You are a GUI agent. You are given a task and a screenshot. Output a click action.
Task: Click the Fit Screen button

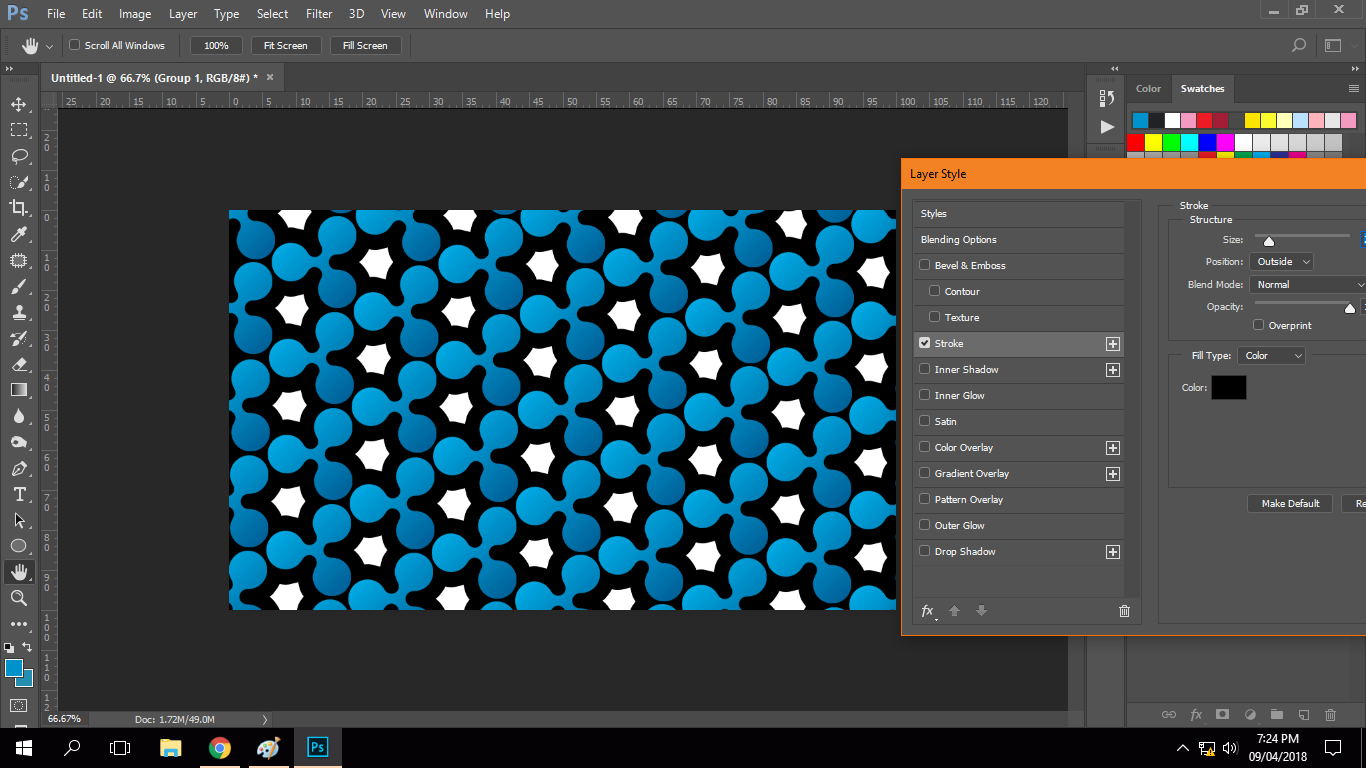click(x=285, y=45)
